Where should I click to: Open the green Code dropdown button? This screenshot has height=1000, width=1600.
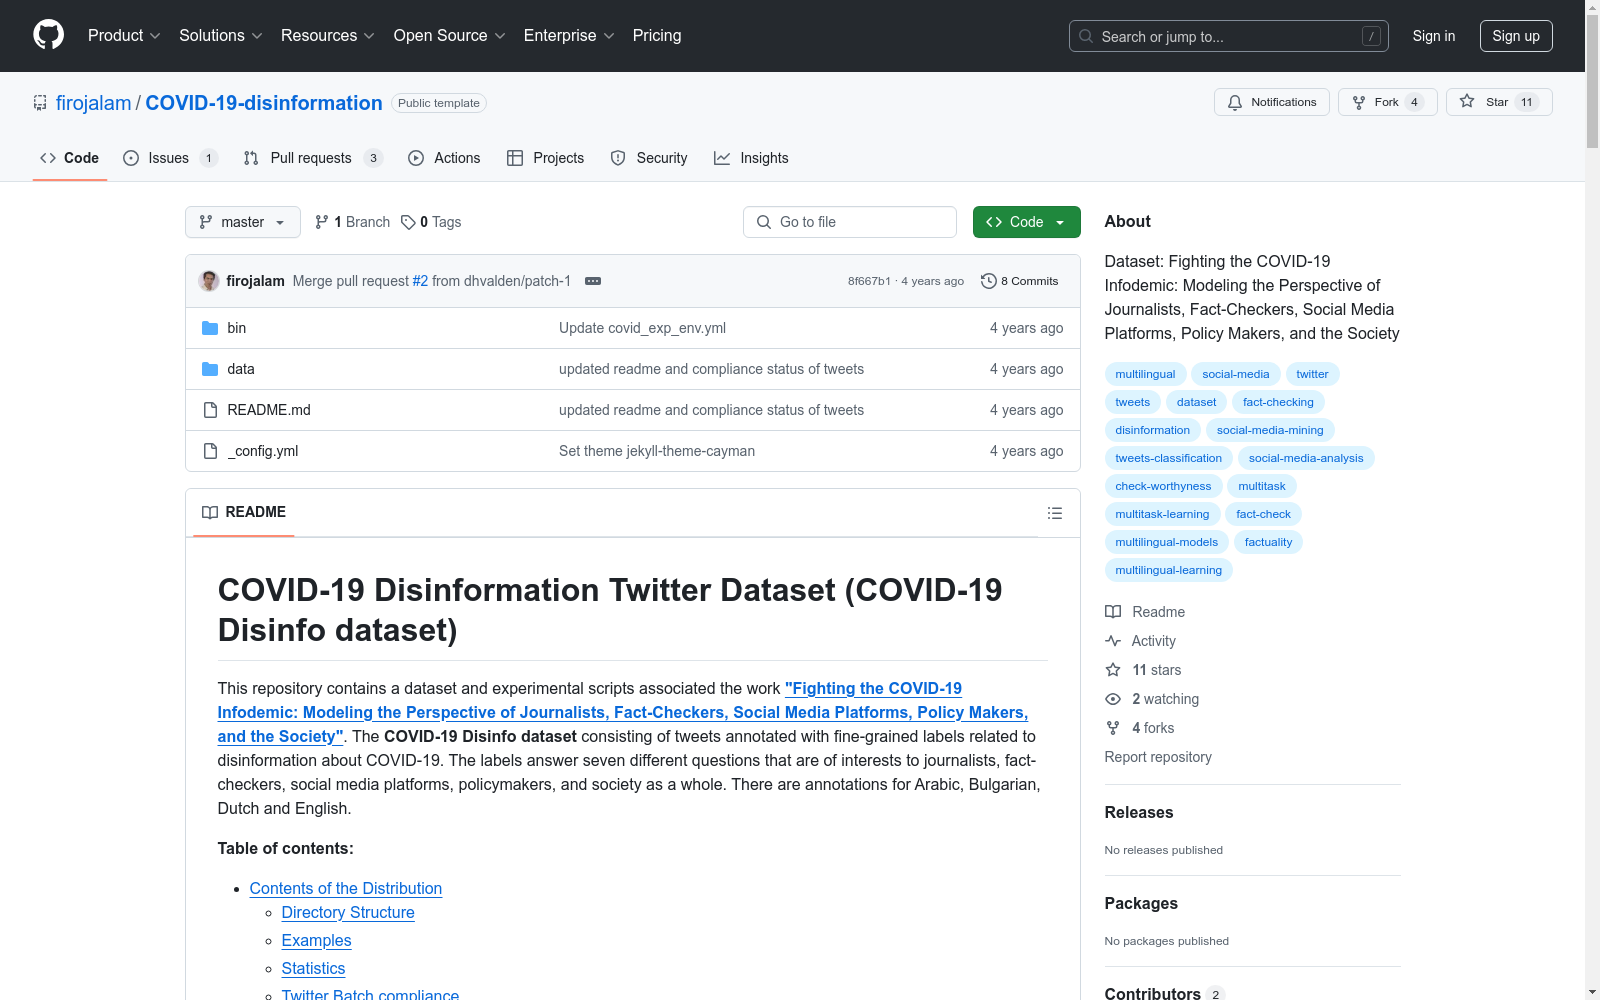coord(1026,222)
